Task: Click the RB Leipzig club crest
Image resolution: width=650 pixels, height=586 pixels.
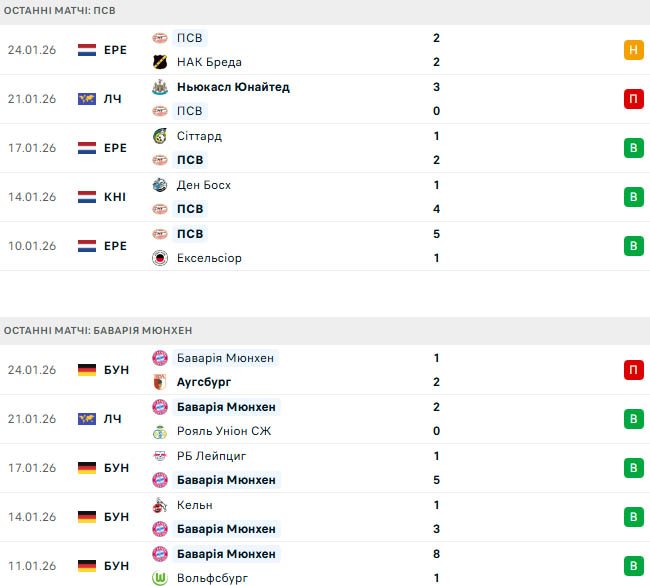Action: (x=160, y=456)
